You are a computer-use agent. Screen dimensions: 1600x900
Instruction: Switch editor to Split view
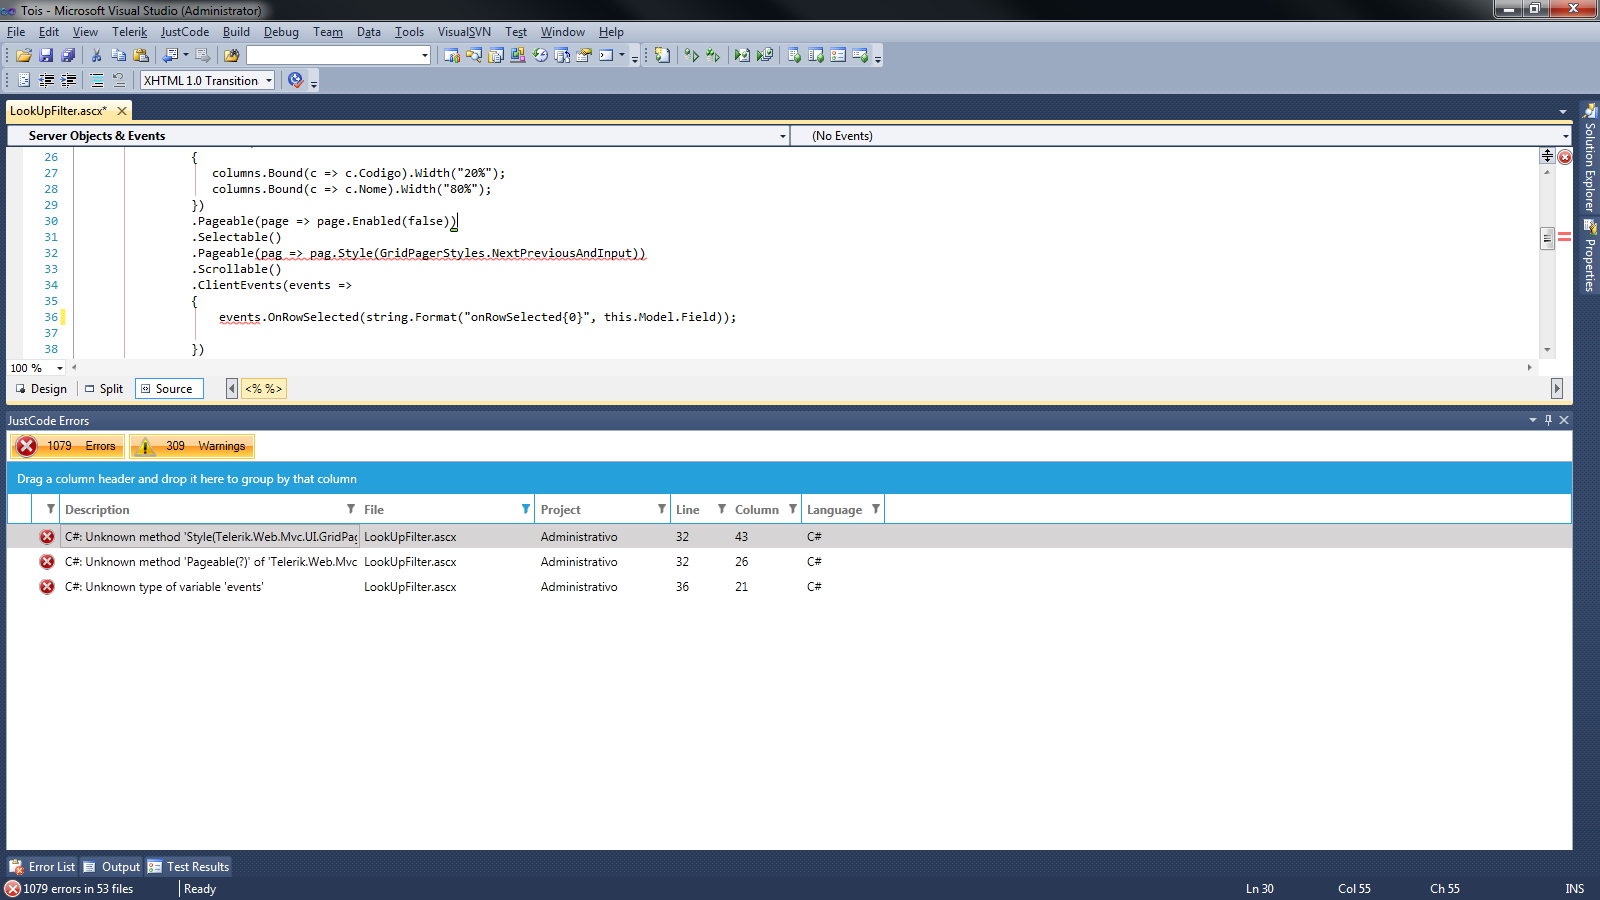point(104,389)
